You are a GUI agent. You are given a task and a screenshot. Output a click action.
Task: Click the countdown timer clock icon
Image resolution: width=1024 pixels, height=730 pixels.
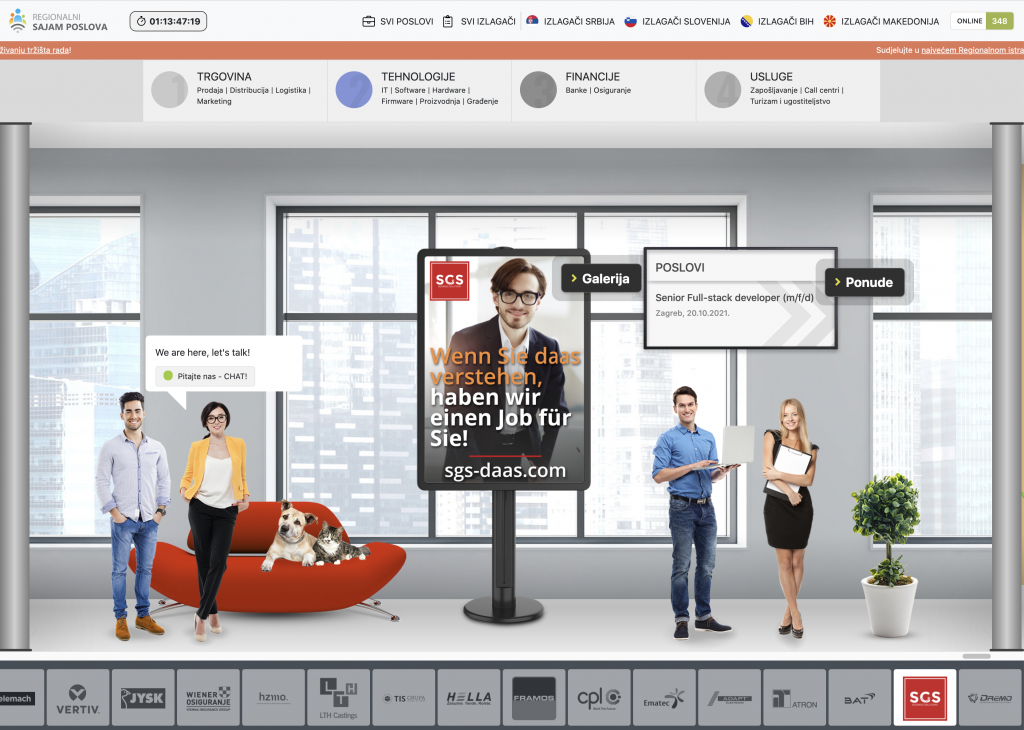coord(141,22)
